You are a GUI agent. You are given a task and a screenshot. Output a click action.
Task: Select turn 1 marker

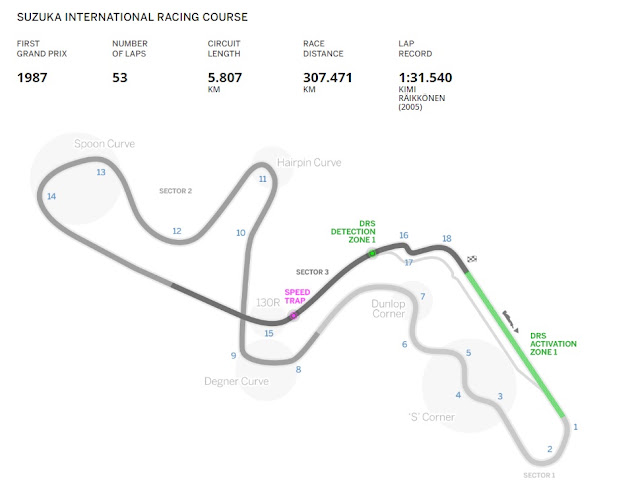(576, 427)
